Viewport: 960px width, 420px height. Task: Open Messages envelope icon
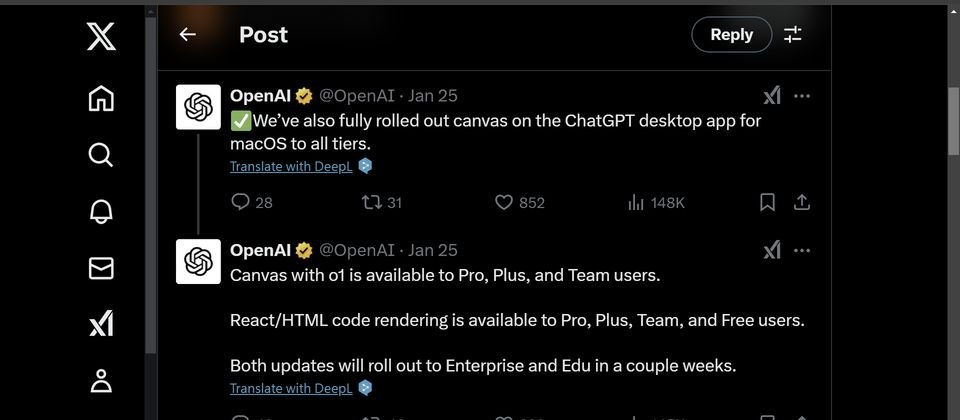pyautogui.click(x=101, y=268)
